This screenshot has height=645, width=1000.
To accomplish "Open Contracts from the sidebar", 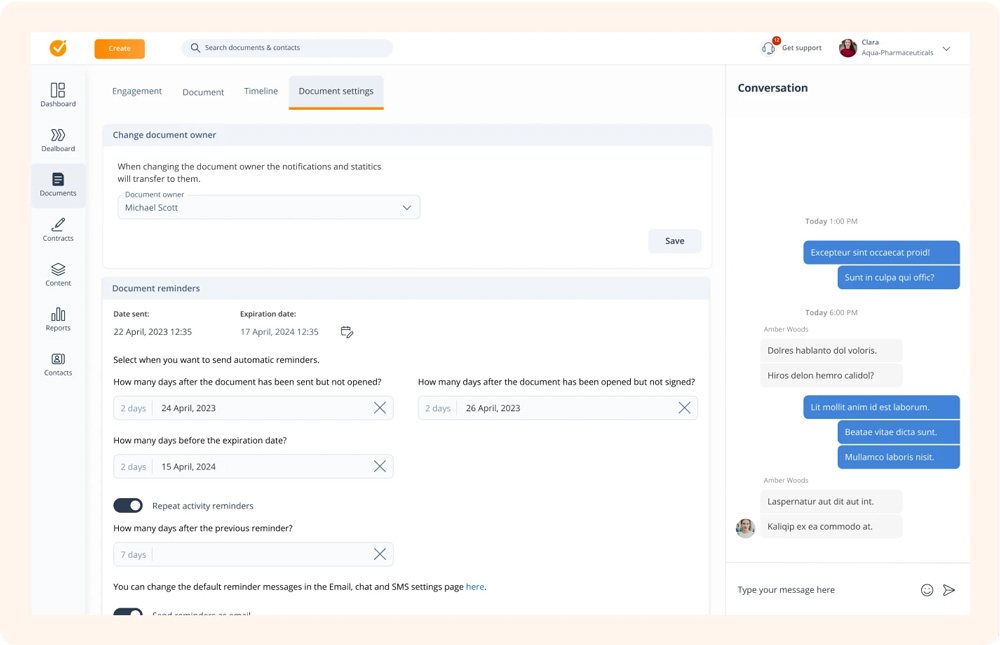I will click(58, 226).
